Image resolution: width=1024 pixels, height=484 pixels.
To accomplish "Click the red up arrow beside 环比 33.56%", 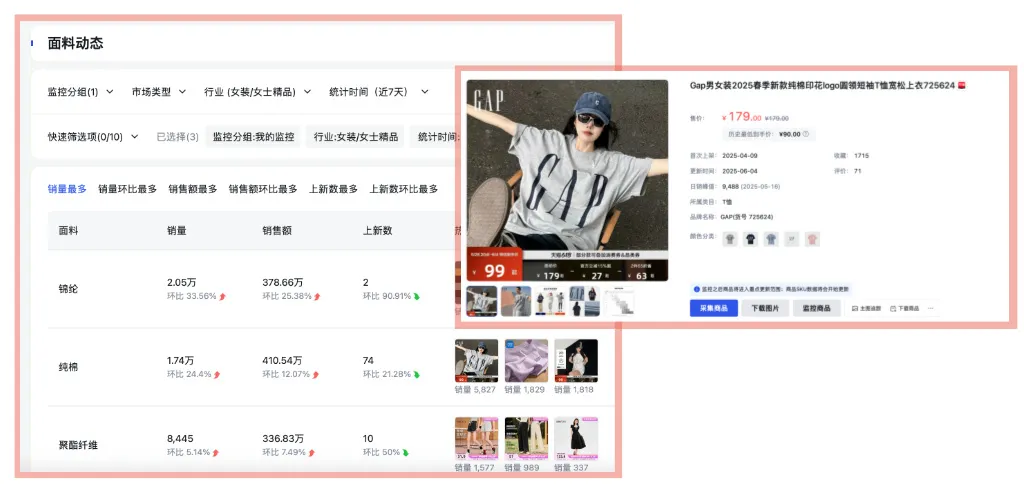I will pyautogui.click(x=222, y=296).
